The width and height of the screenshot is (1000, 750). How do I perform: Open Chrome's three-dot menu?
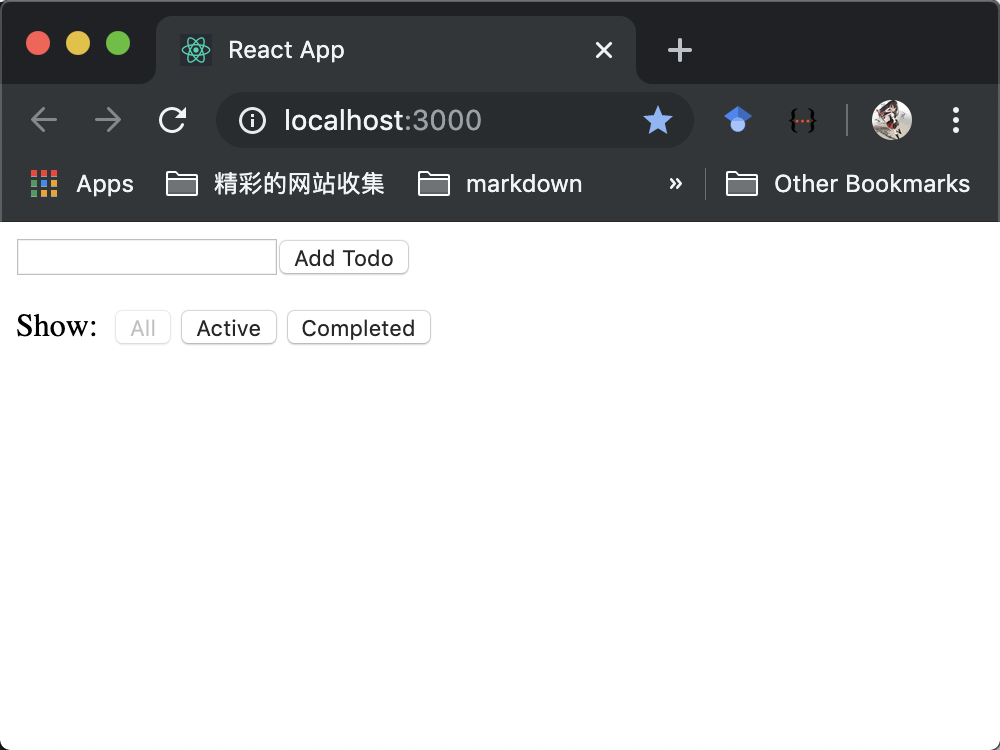pyautogui.click(x=956, y=120)
